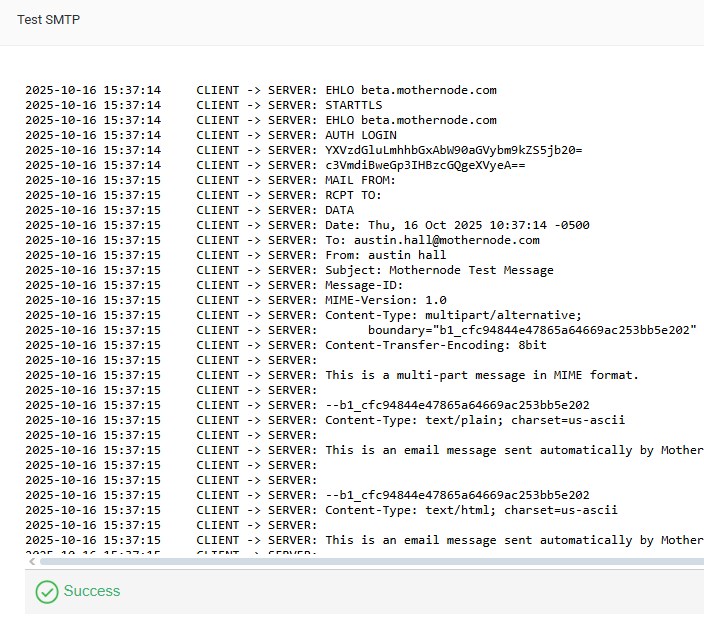Click the Success status text
This screenshot has width=704, height=627.
point(91,591)
